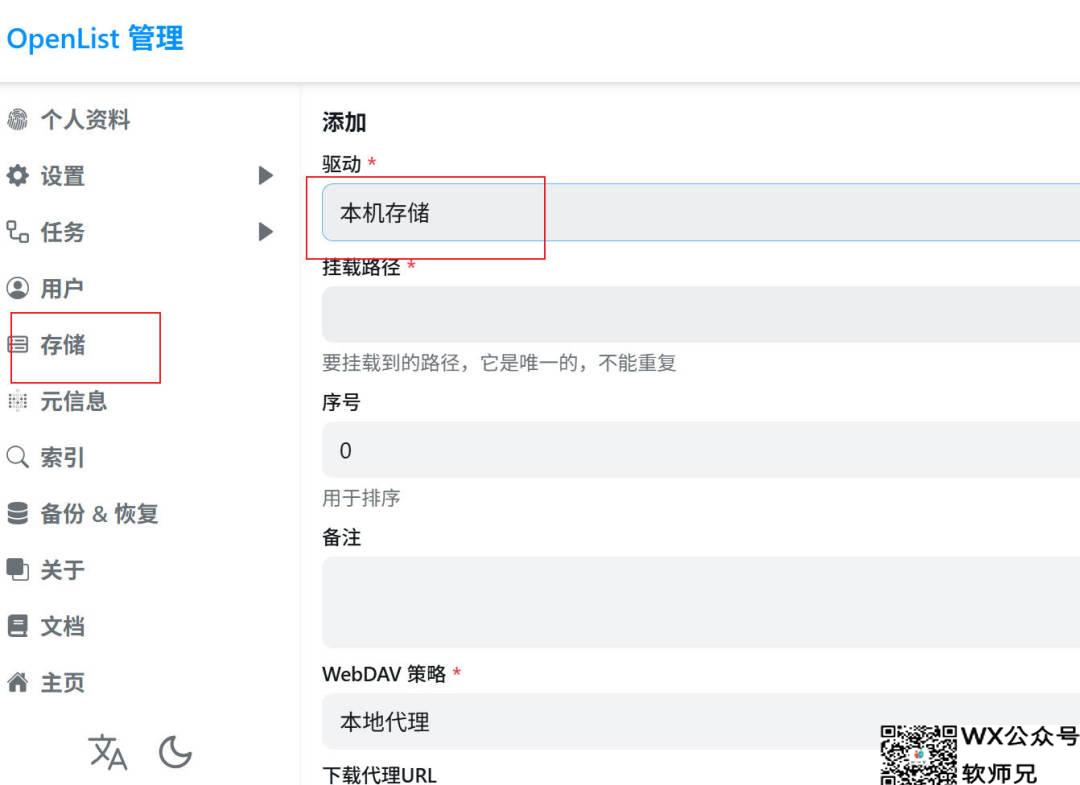This screenshot has height=785, width=1080.
Task: Click the hint text 要挂载到的路径，它是唯一的，不能重复
Action: point(499,362)
